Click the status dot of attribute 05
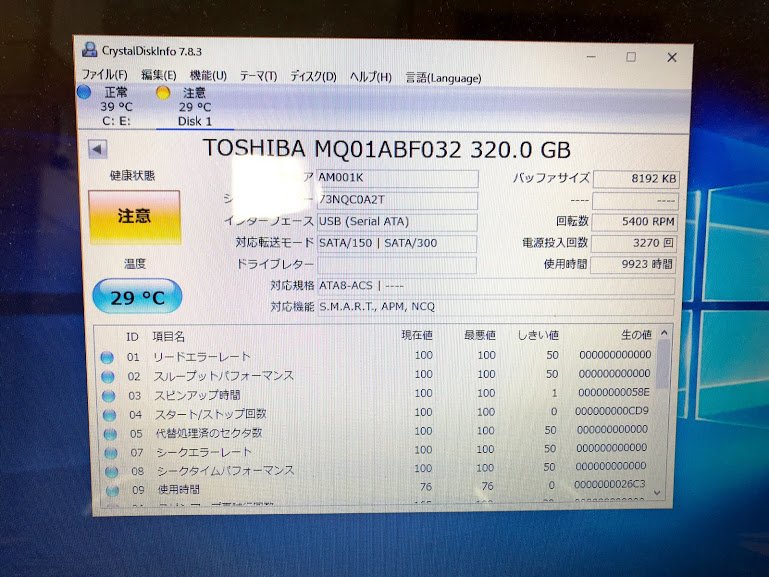 click(x=110, y=434)
